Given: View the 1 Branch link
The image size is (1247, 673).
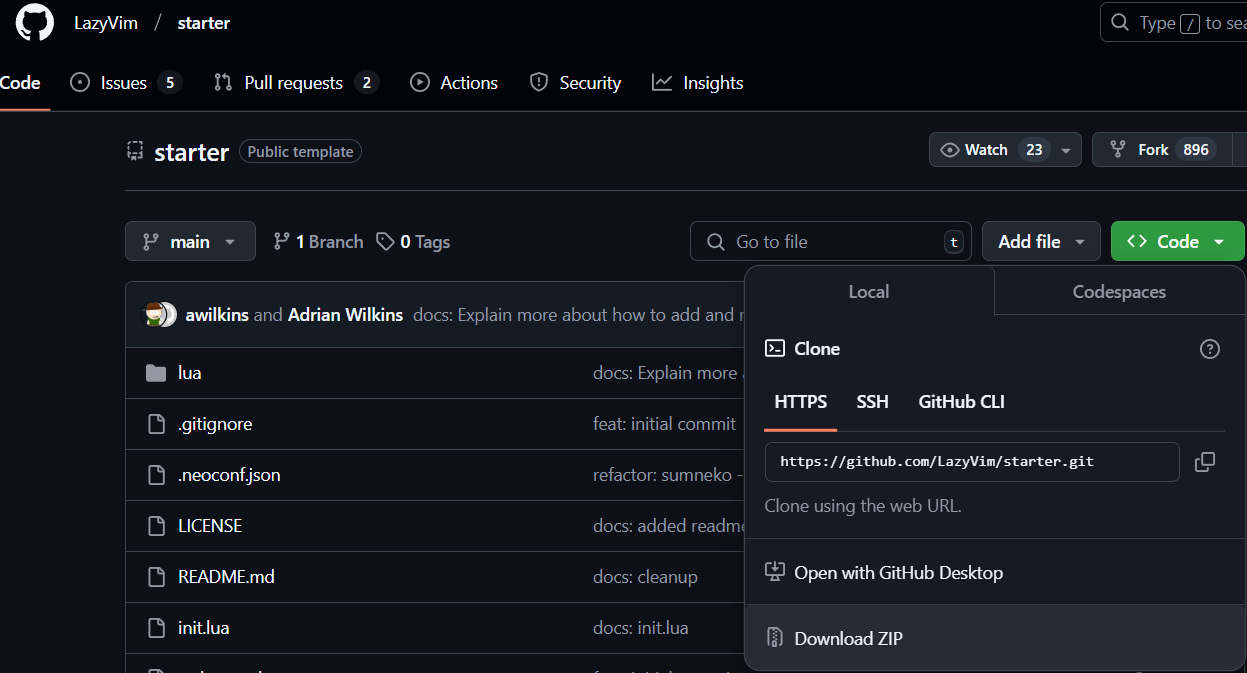Looking at the screenshot, I should pos(318,242).
